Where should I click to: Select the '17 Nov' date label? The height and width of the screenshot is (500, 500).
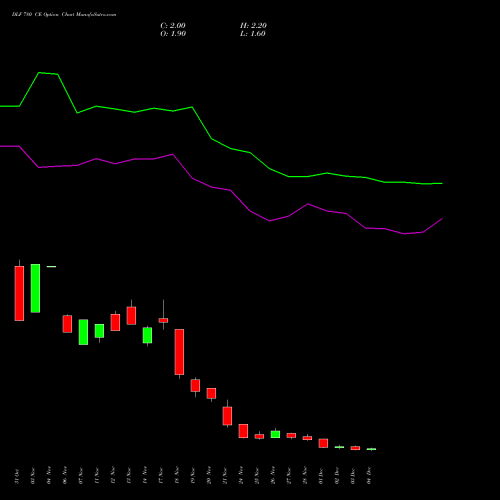[161, 476]
